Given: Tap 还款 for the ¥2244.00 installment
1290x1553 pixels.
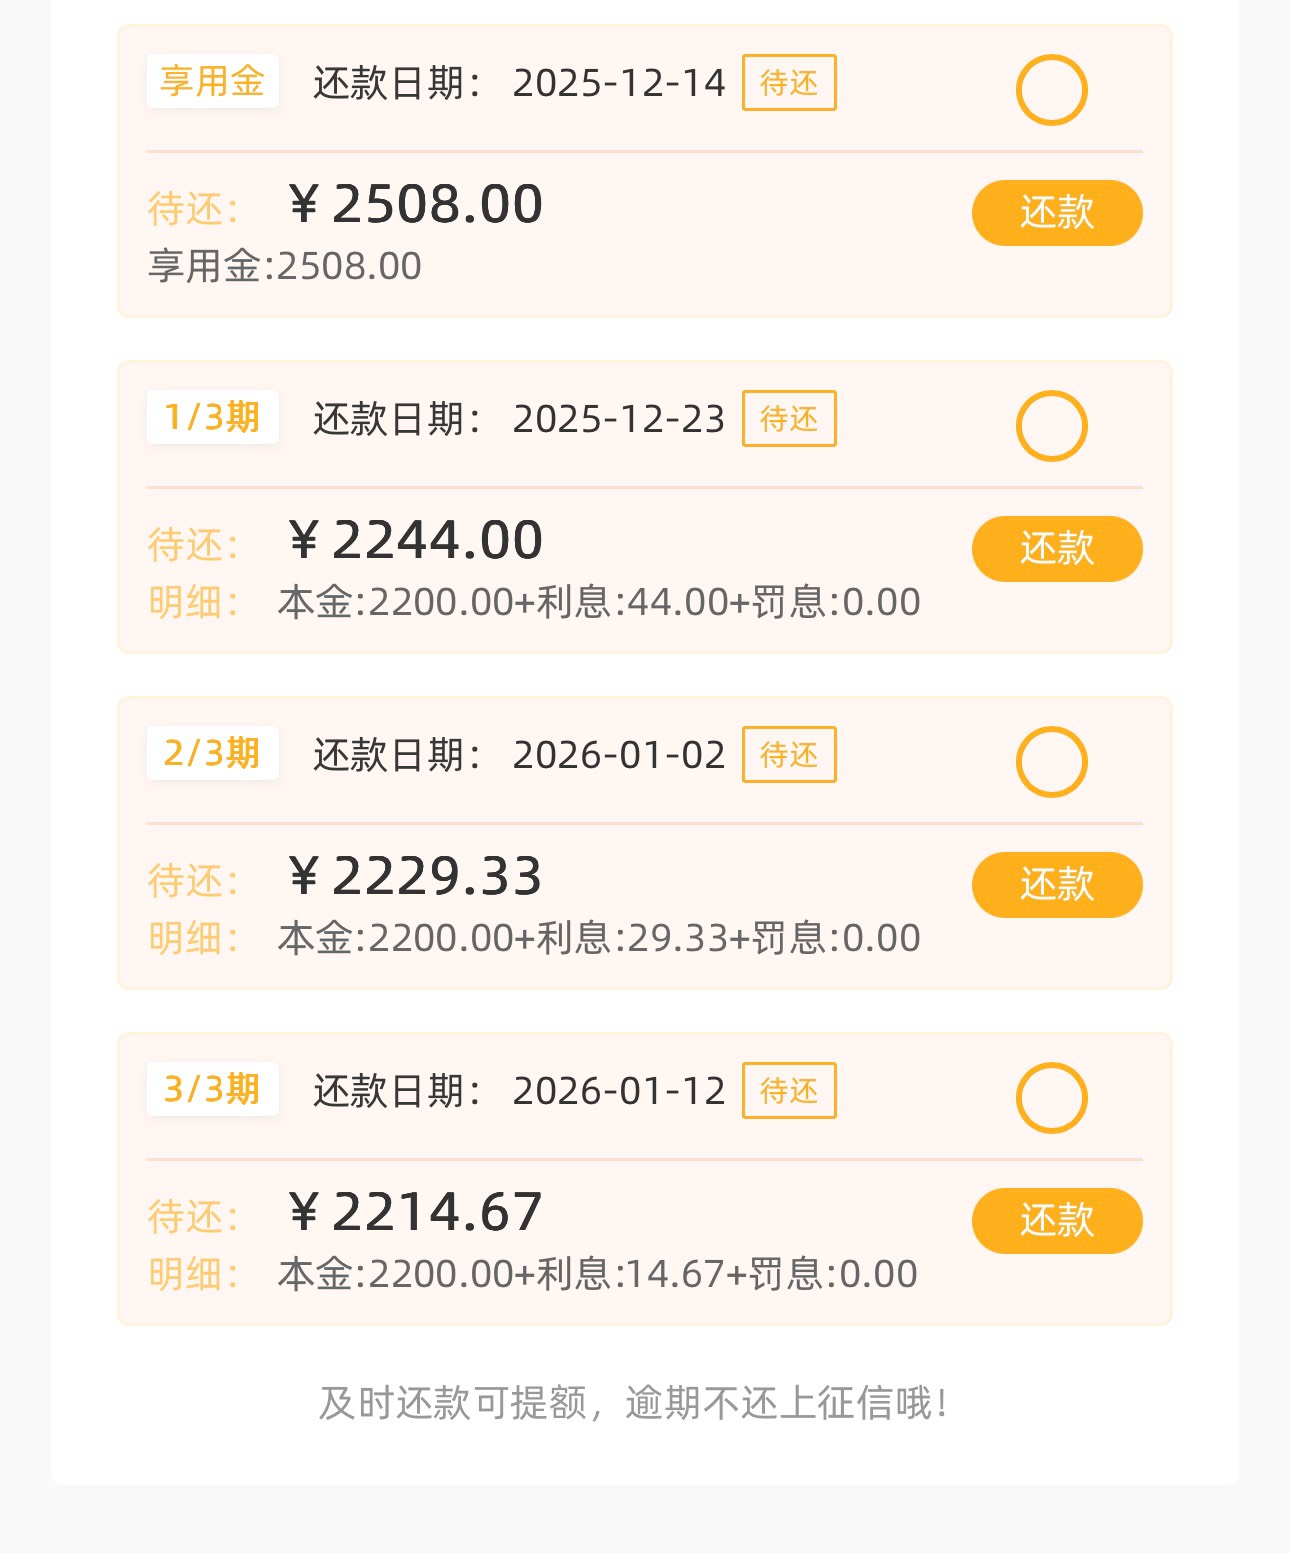Looking at the screenshot, I should point(1057,549).
